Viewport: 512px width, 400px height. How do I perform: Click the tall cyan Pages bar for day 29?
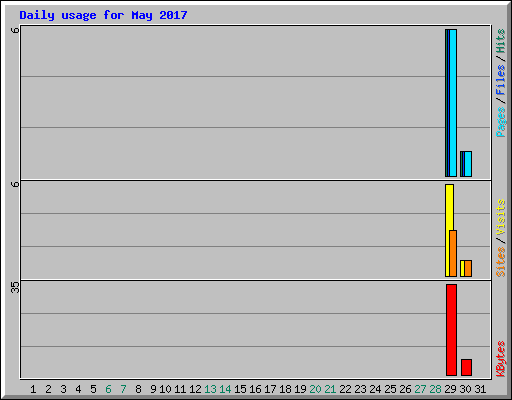coord(453,103)
